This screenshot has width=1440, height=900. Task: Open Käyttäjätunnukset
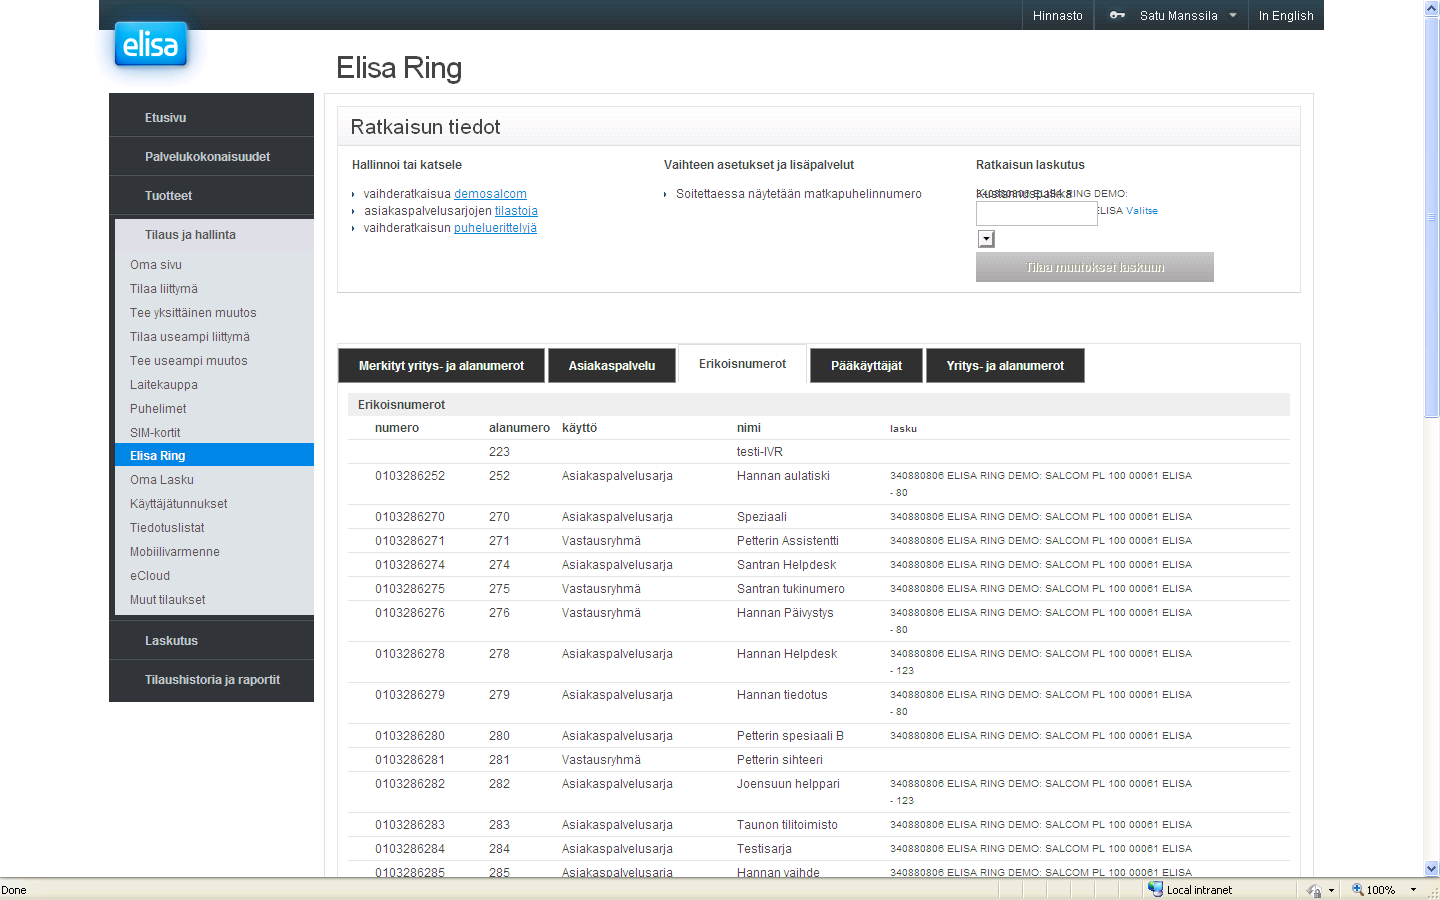178,503
